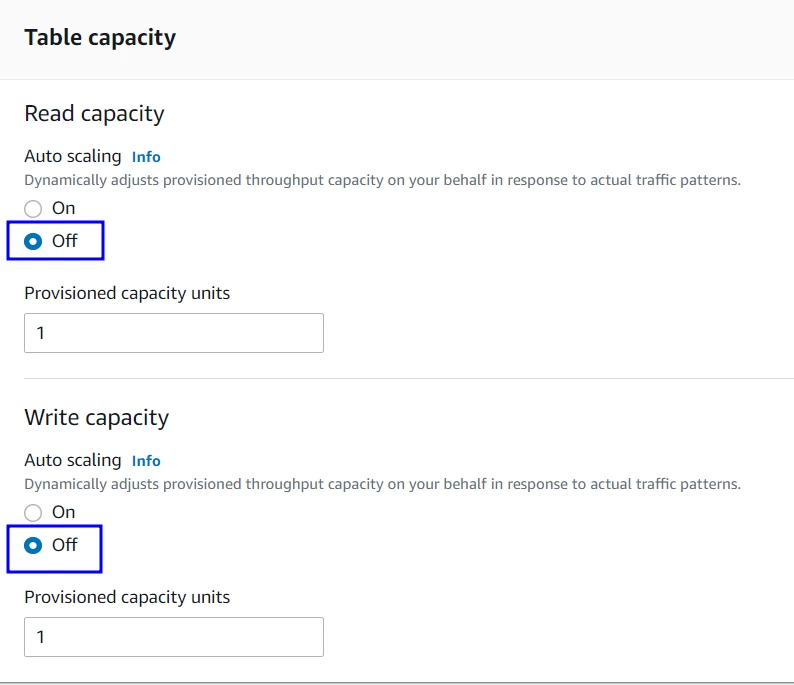Click the Auto scaling label in Read capacity

pos(72,157)
